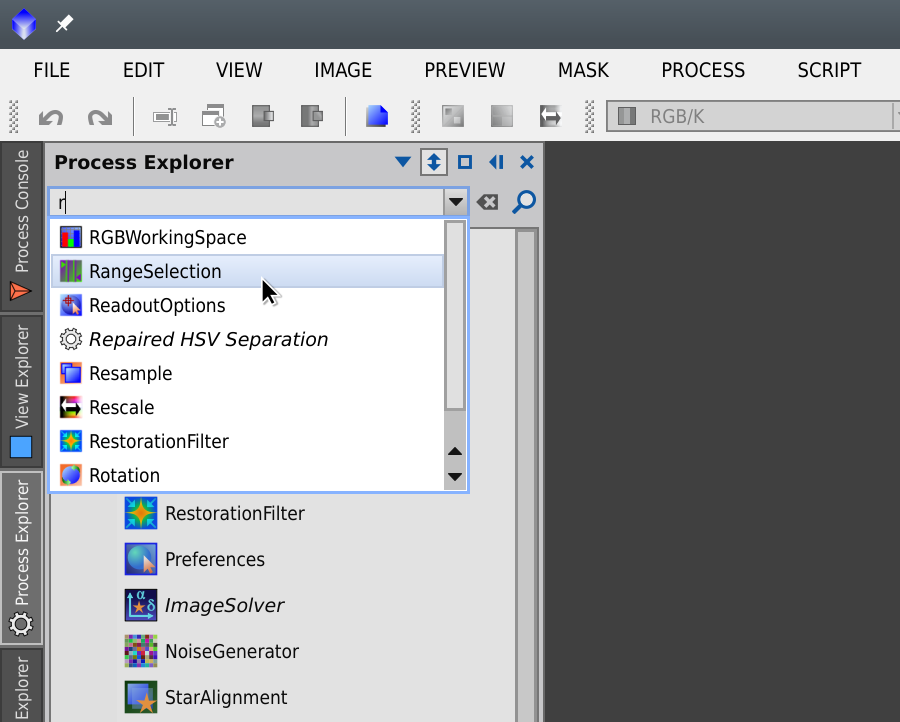Click the gray gradient squares toolbar icon

(x=502, y=117)
